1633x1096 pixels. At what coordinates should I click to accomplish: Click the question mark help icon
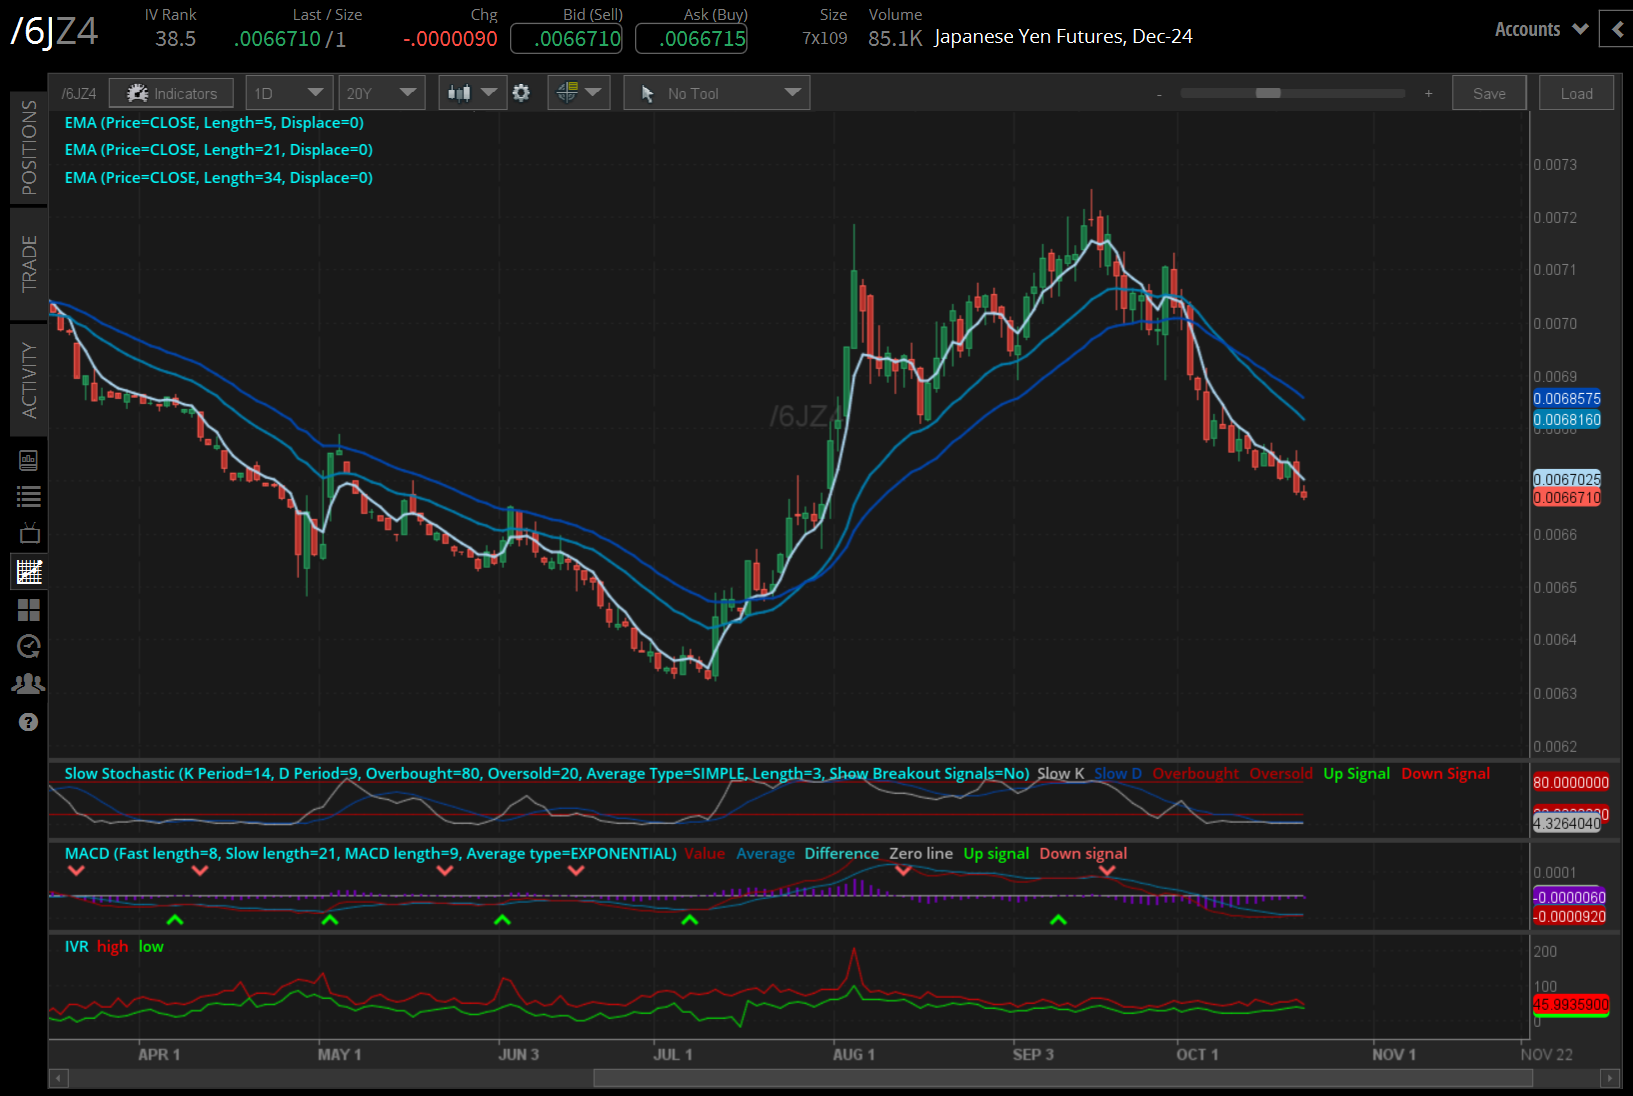point(28,722)
